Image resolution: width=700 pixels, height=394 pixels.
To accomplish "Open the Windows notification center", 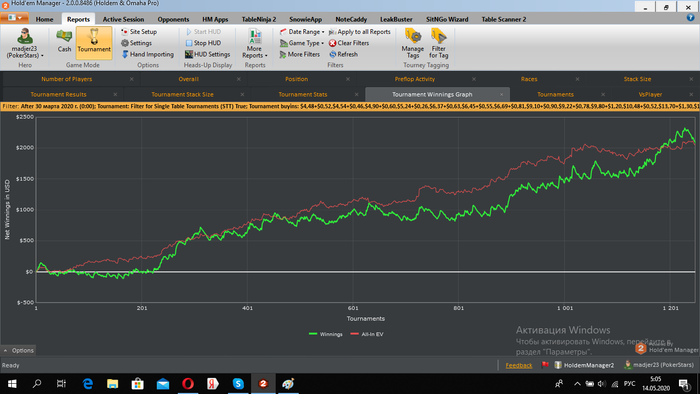I will (684, 384).
